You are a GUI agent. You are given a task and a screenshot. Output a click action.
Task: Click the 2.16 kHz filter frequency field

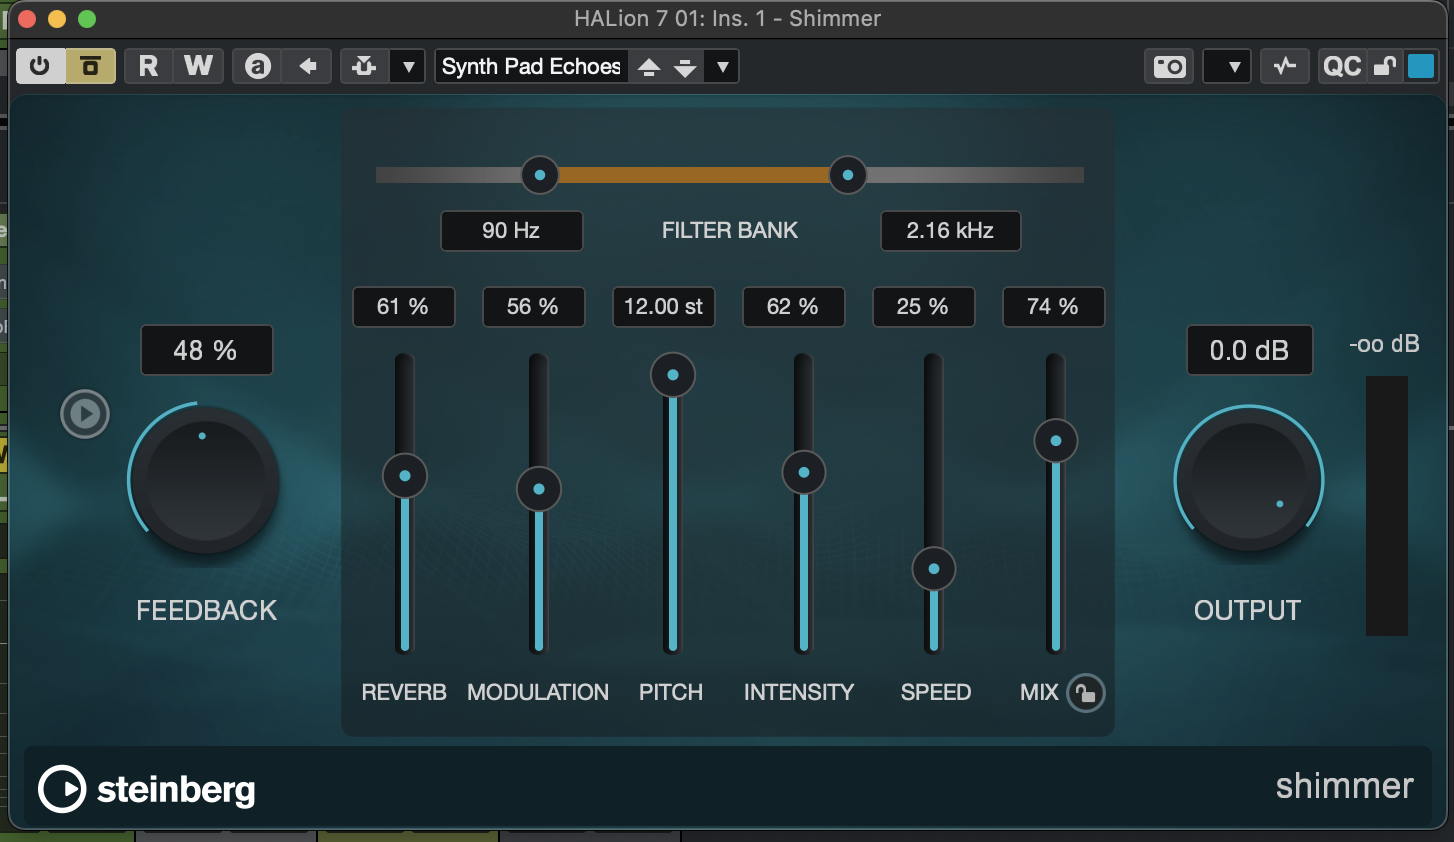(x=950, y=231)
